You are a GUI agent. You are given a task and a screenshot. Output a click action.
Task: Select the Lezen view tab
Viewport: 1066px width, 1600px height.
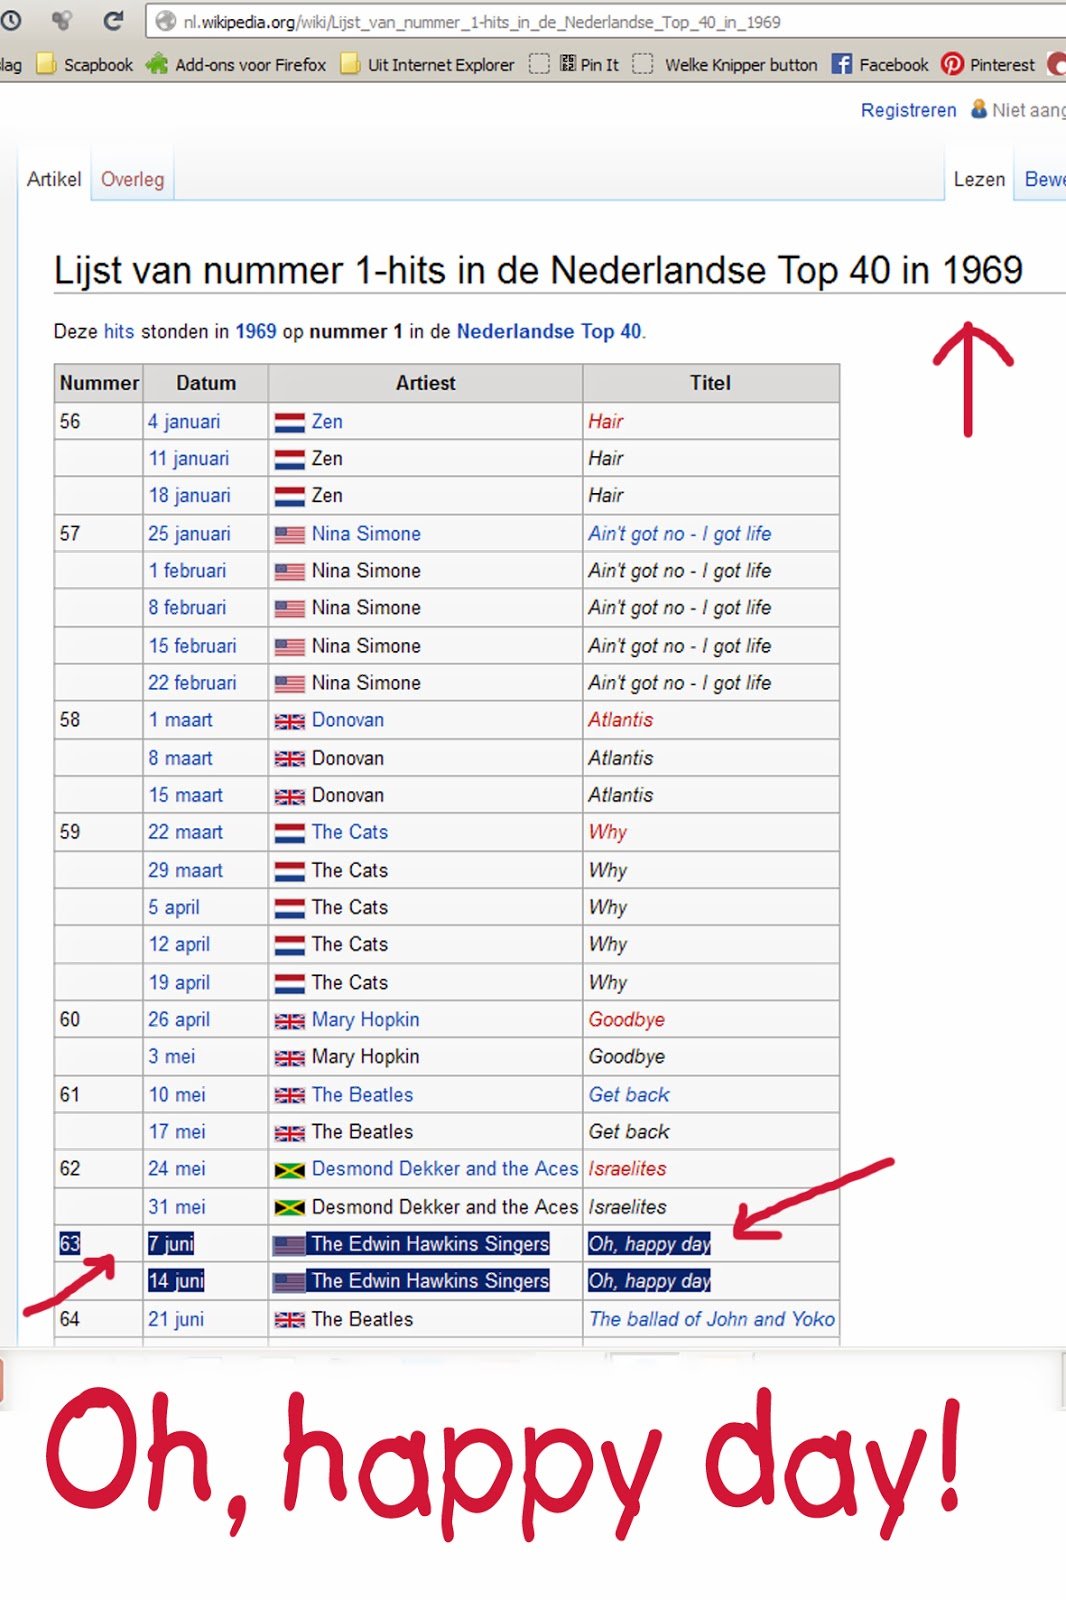[979, 179]
